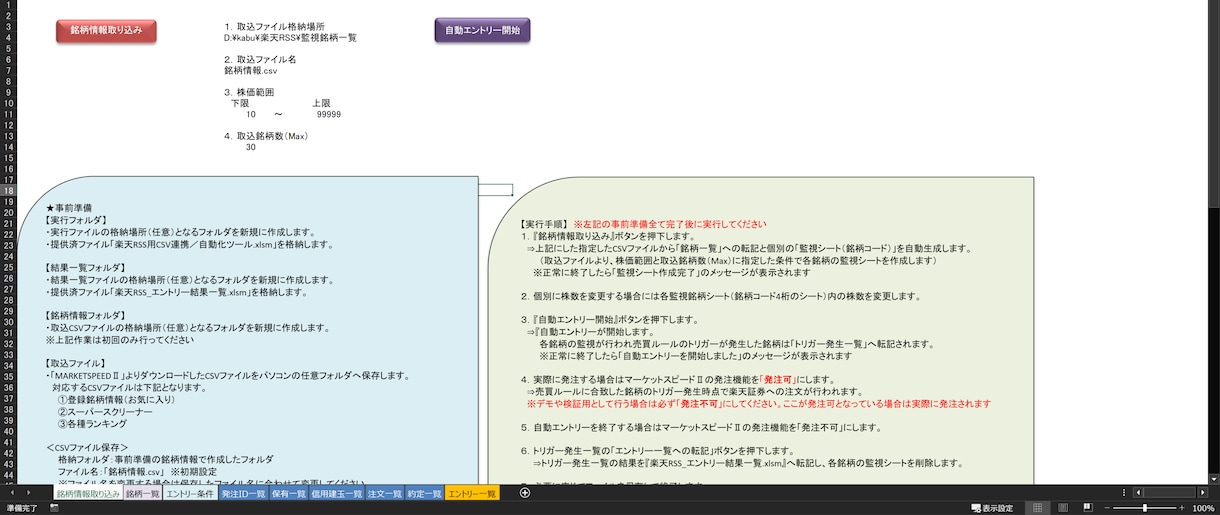Switch to the 保有一覧 sheet tab
1220x515 pixels.
tap(288, 494)
